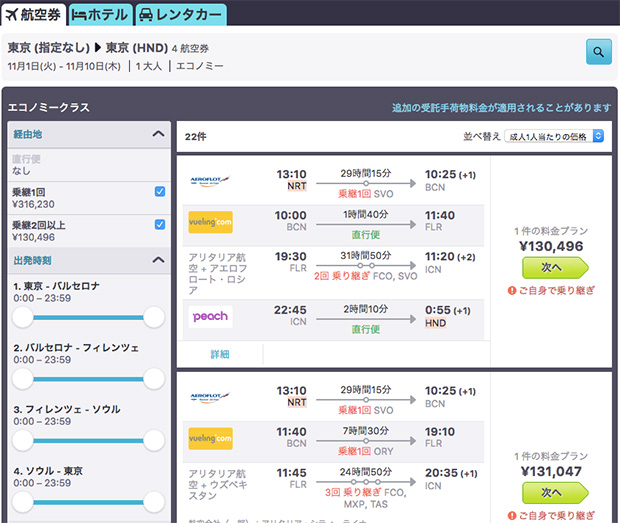Click 3回 乗り継ぎ FCO, MXP, TAS text
Image resolution: width=620 pixels, height=523 pixels.
366,498
